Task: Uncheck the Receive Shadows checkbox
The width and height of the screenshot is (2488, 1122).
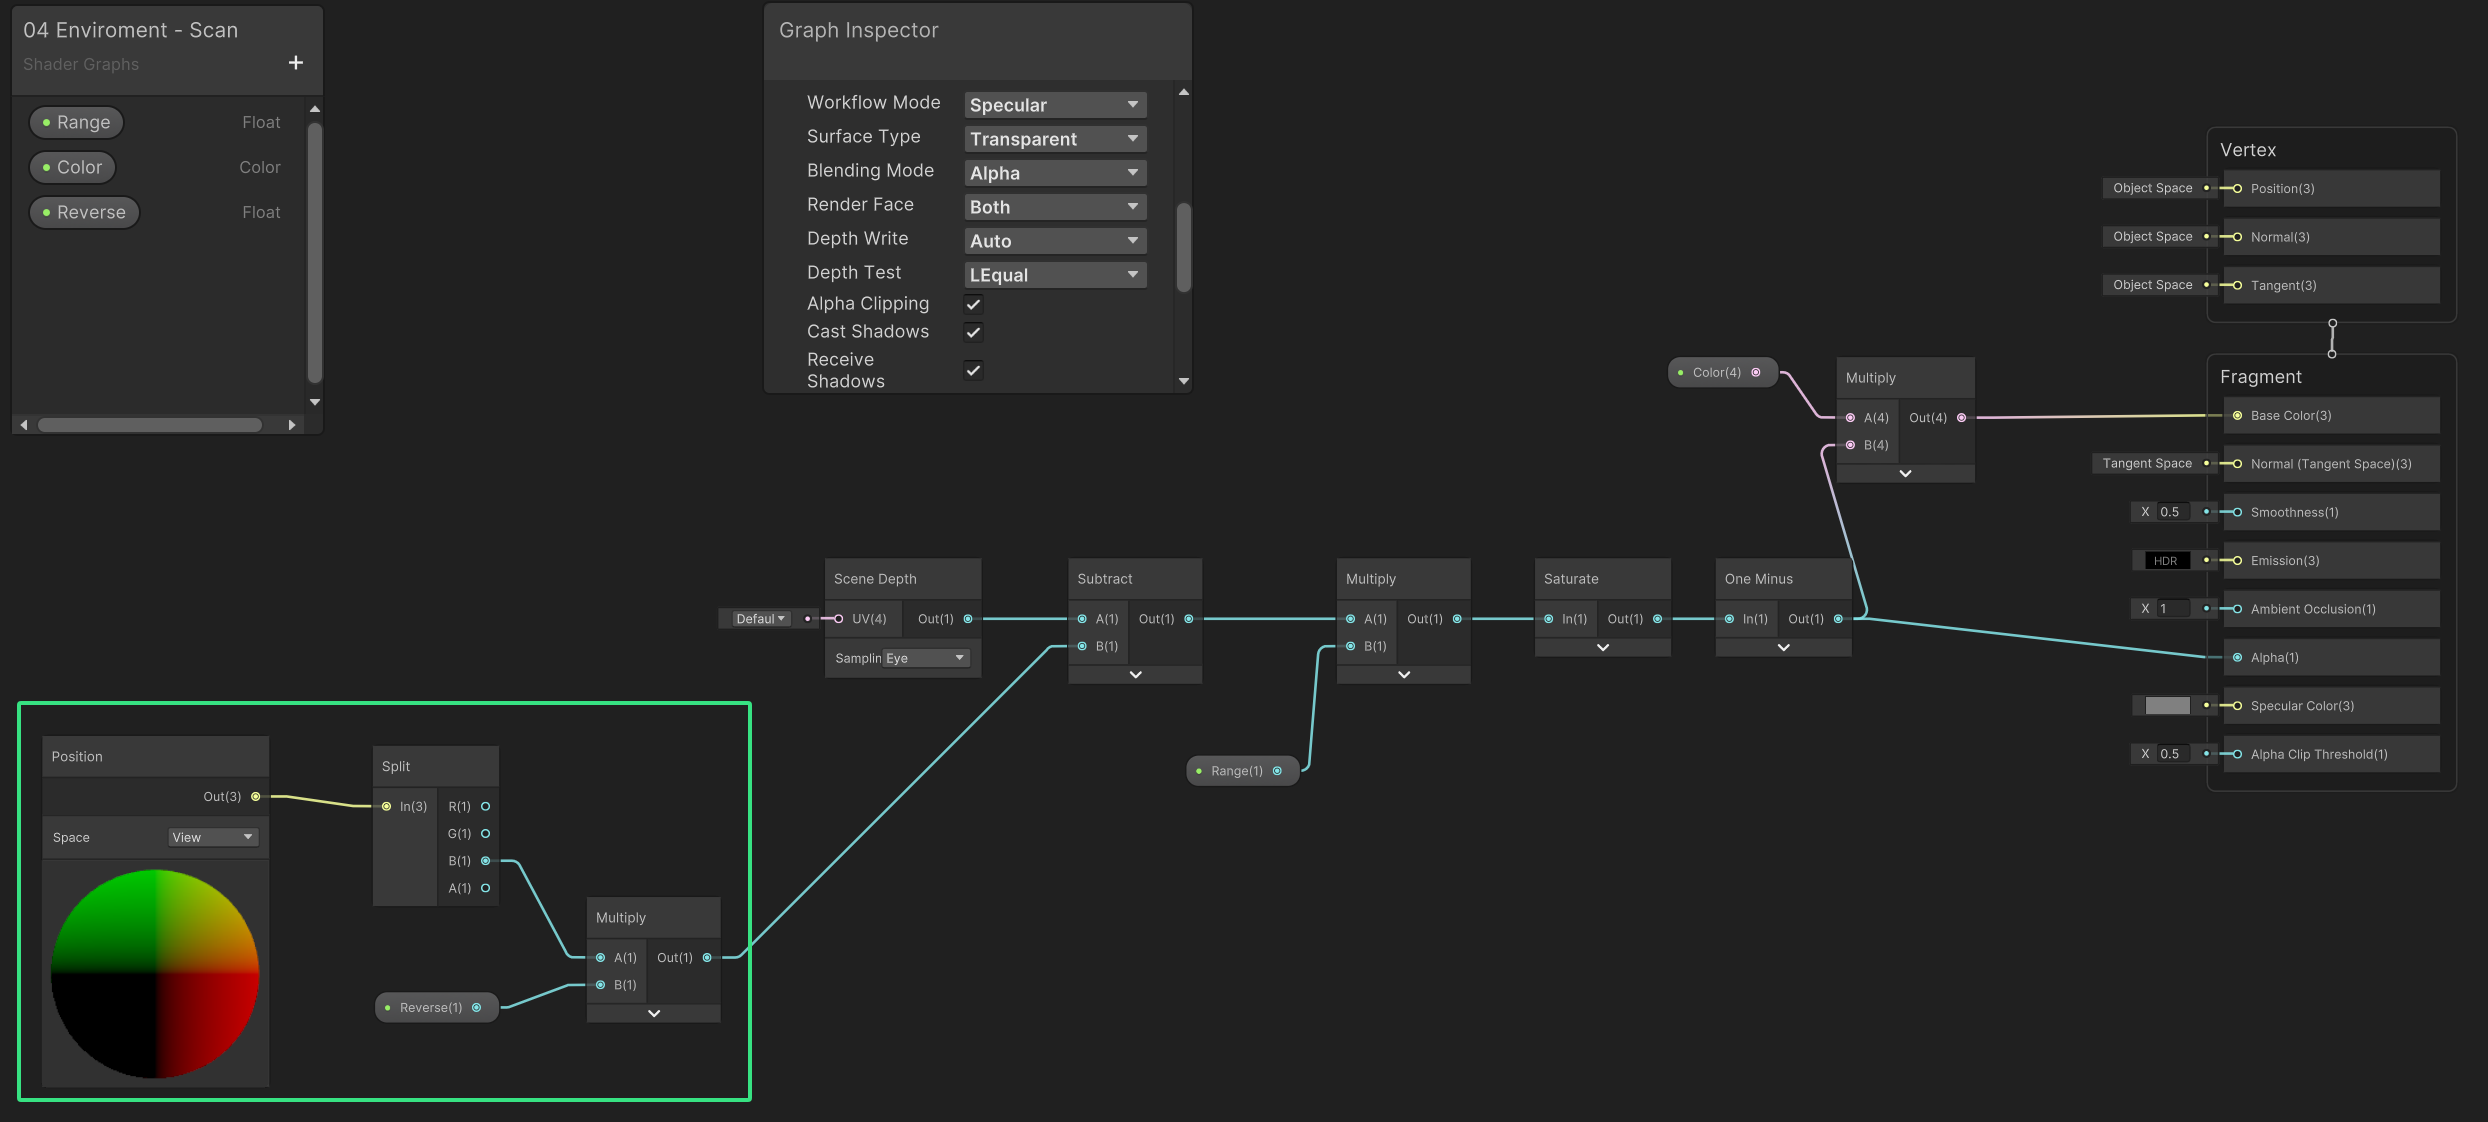Action: click(973, 370)
